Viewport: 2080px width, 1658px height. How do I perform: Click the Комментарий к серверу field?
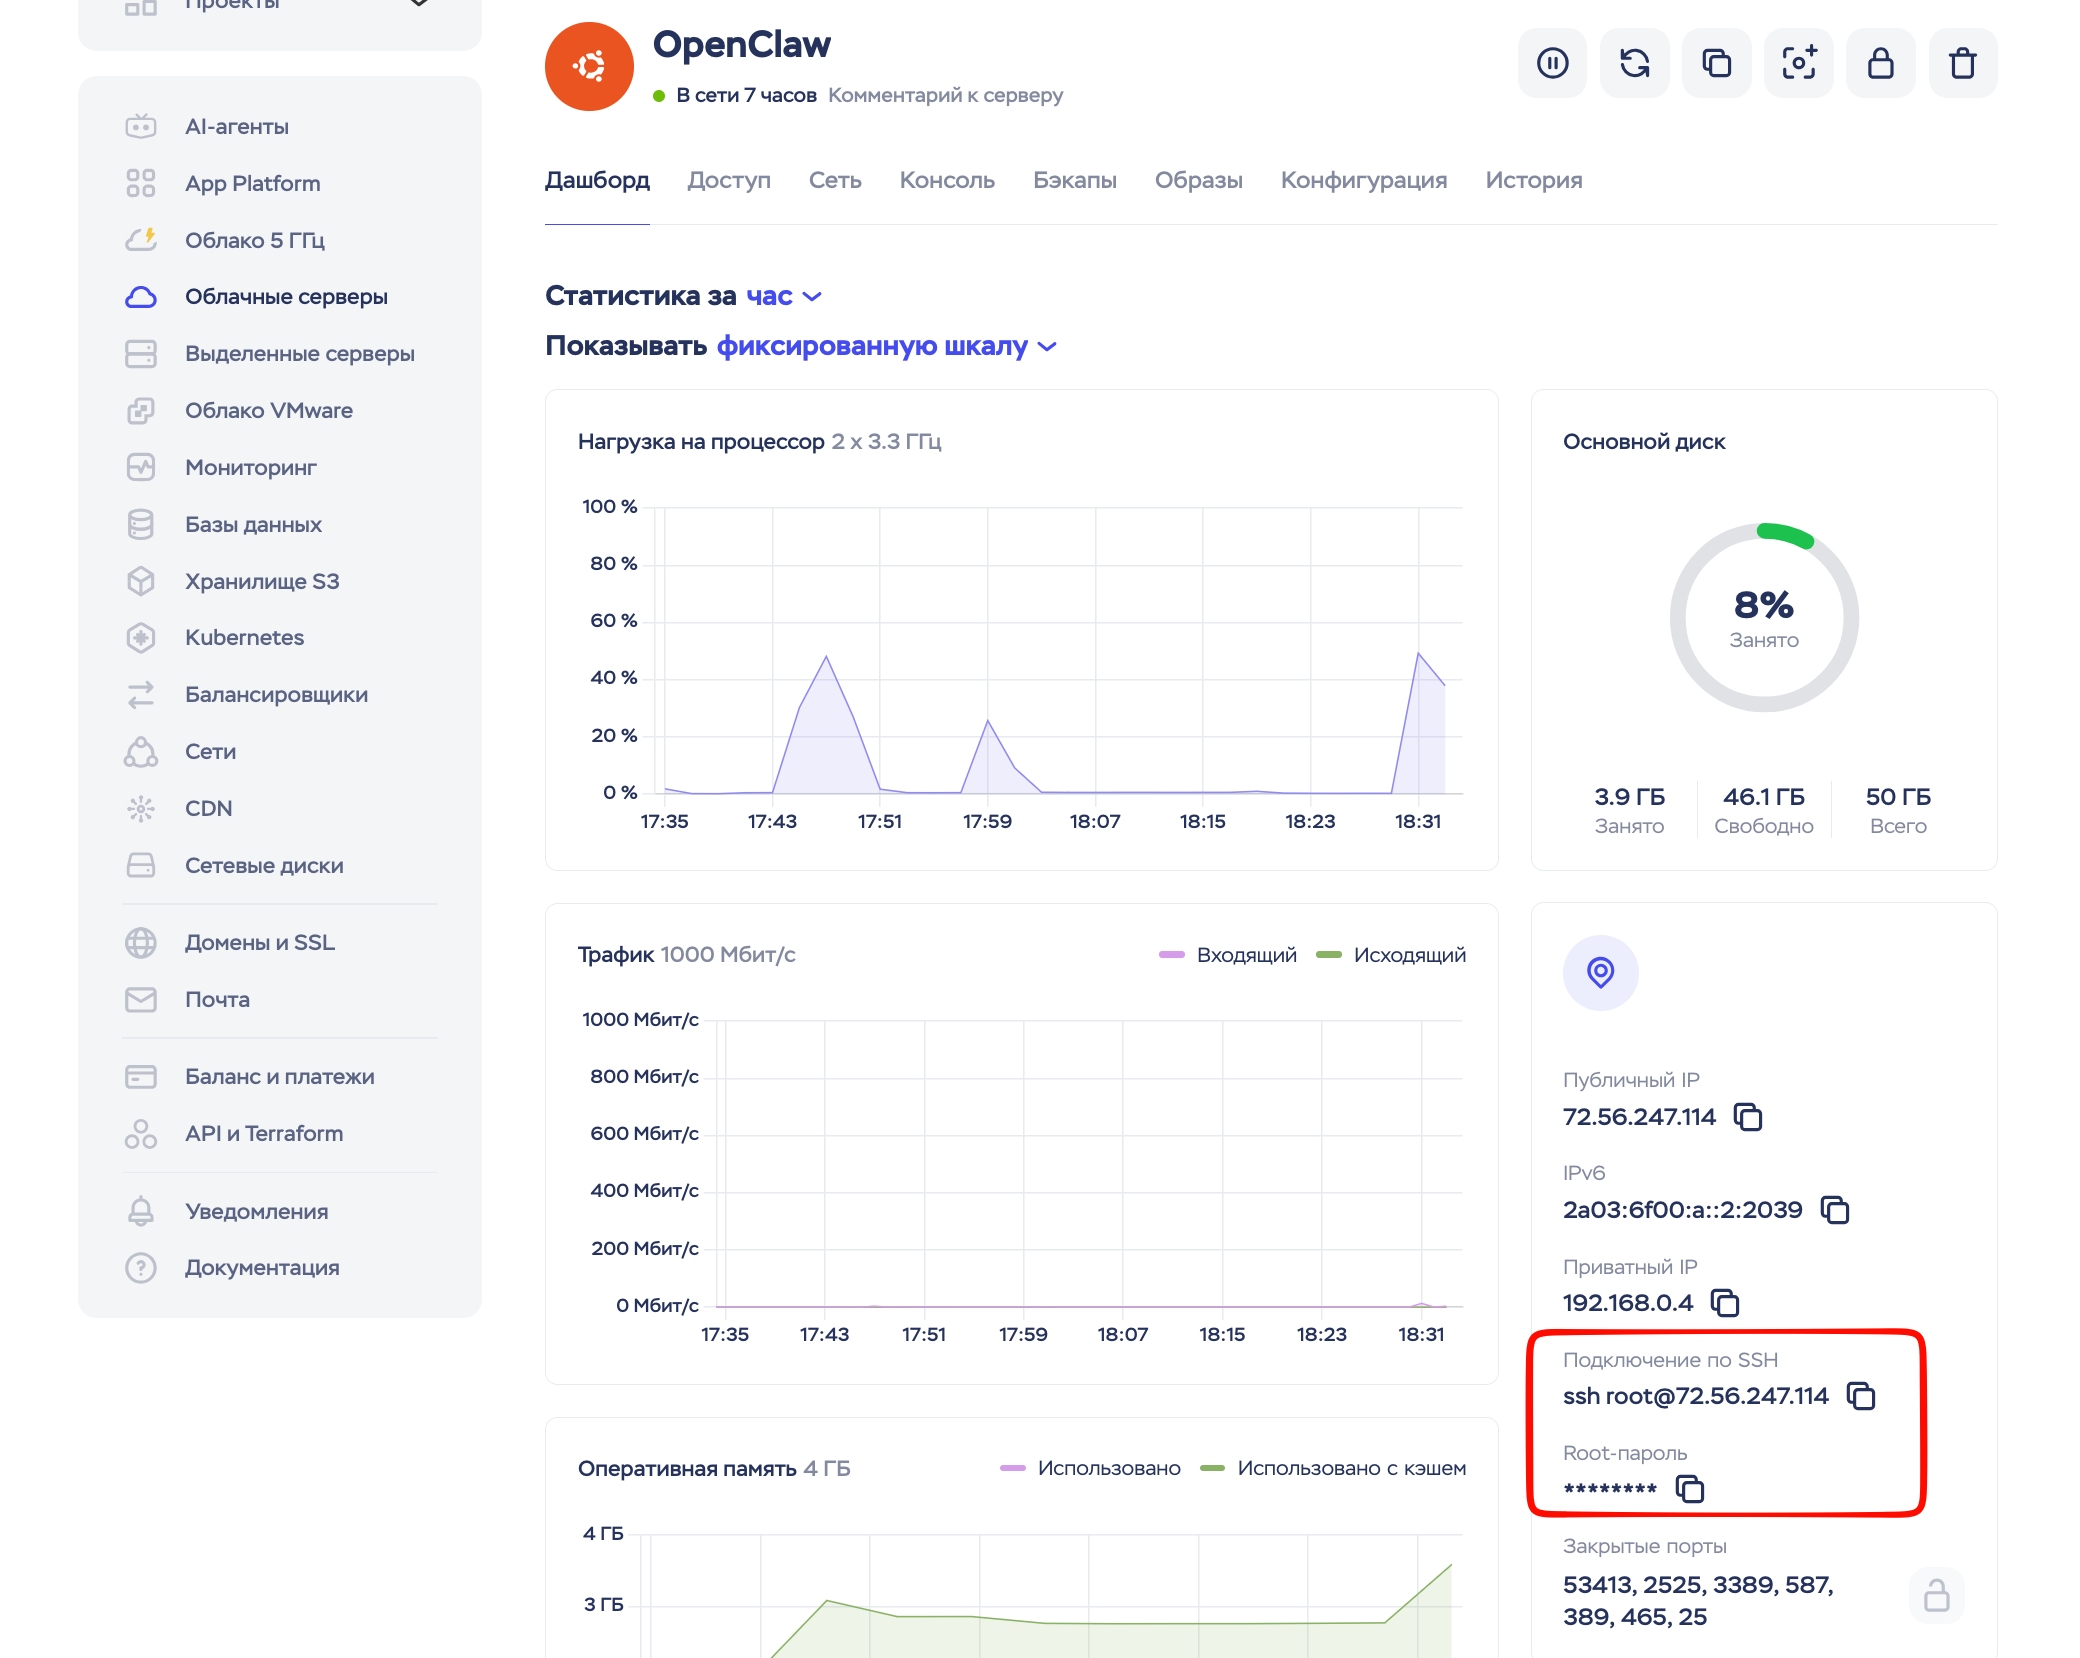[x=946, y=95]
